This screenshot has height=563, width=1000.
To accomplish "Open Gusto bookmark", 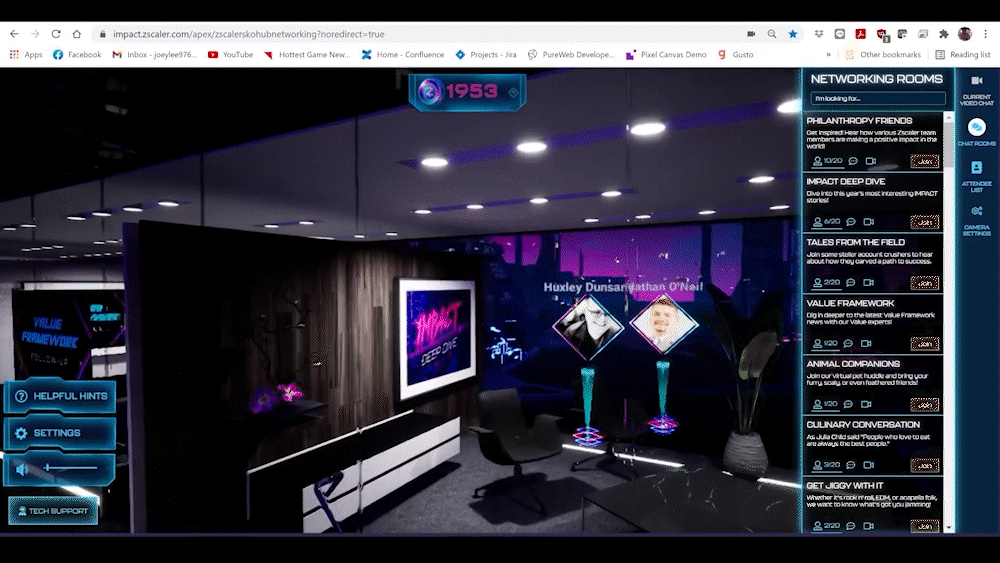I will [x=735, y=55].
